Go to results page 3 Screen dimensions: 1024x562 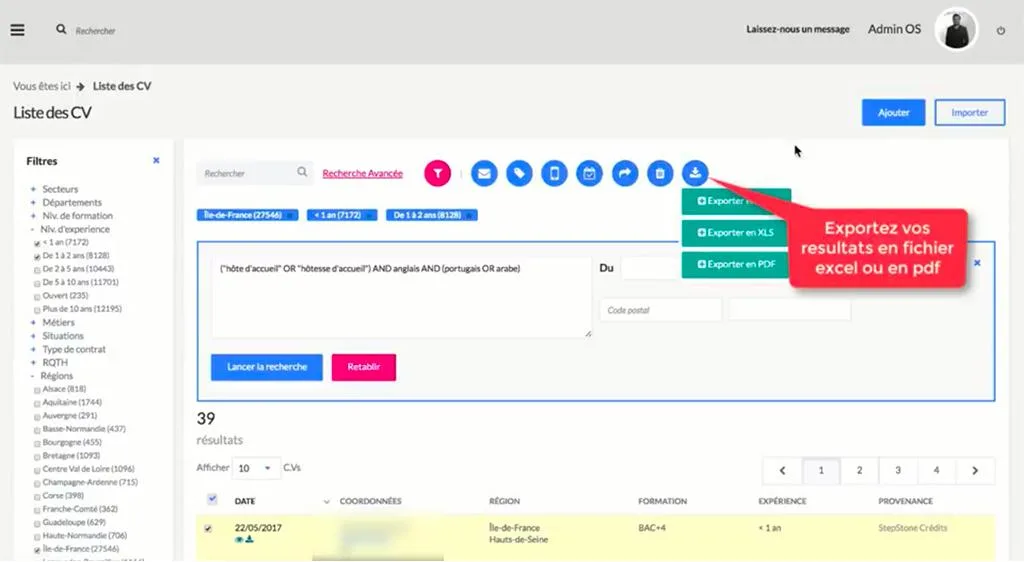898,471
